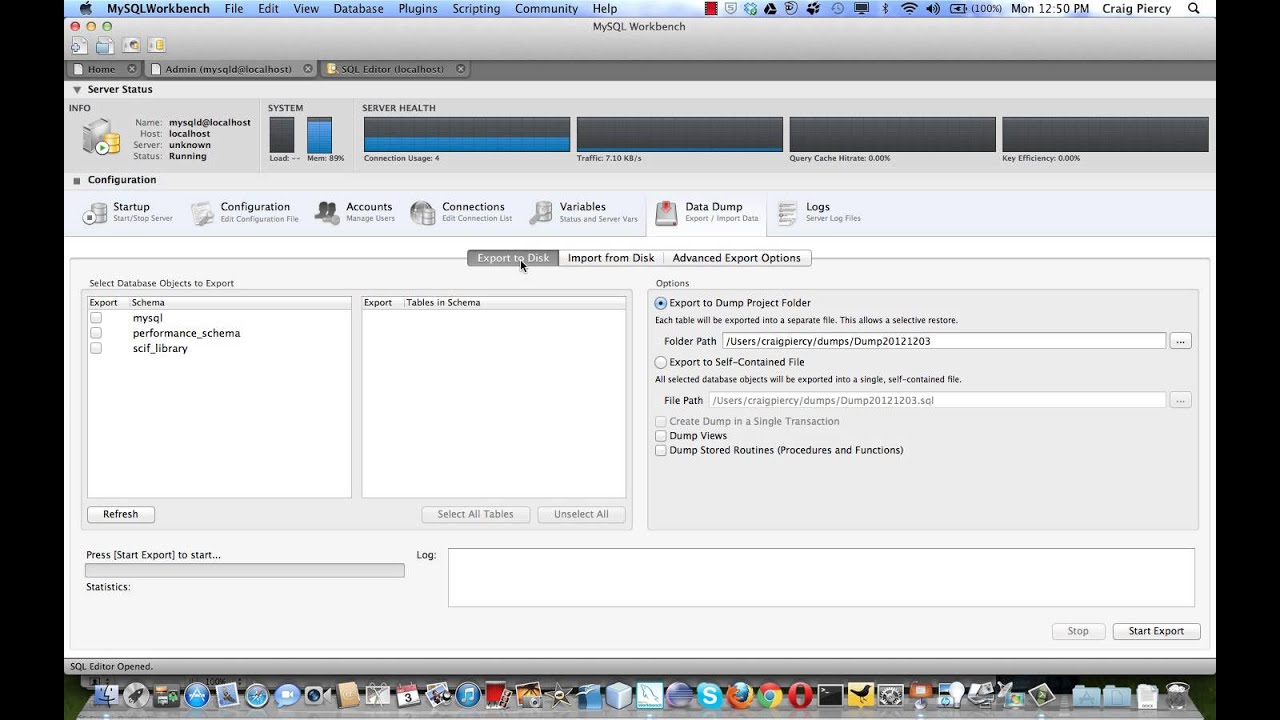This screenshot has width=1280, height=720.
Task: Enable Dump Stored Routines checkbox
Action: point(660,450)
